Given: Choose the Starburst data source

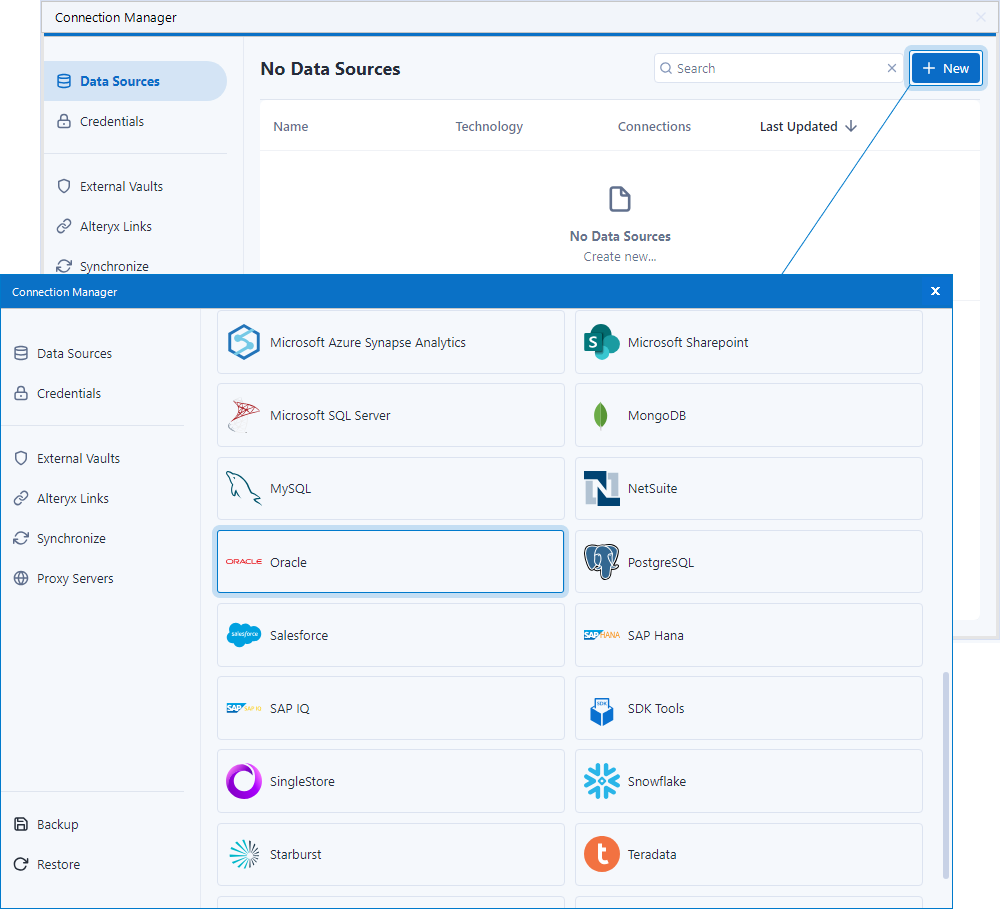Looking at the screenshot, I should tap(390, 854).
